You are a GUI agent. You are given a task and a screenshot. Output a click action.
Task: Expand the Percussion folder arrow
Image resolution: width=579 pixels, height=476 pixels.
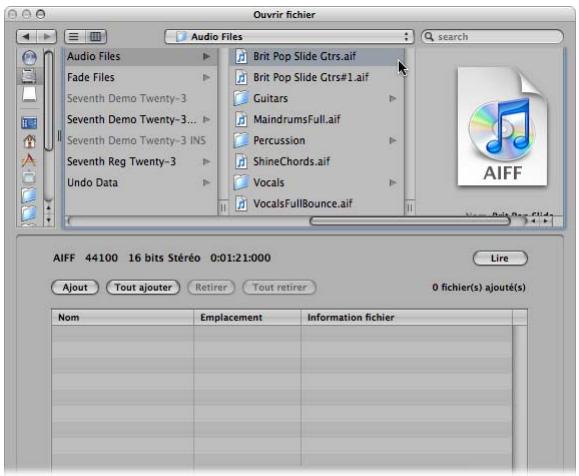pyautogui.click(x=393, y=140)
